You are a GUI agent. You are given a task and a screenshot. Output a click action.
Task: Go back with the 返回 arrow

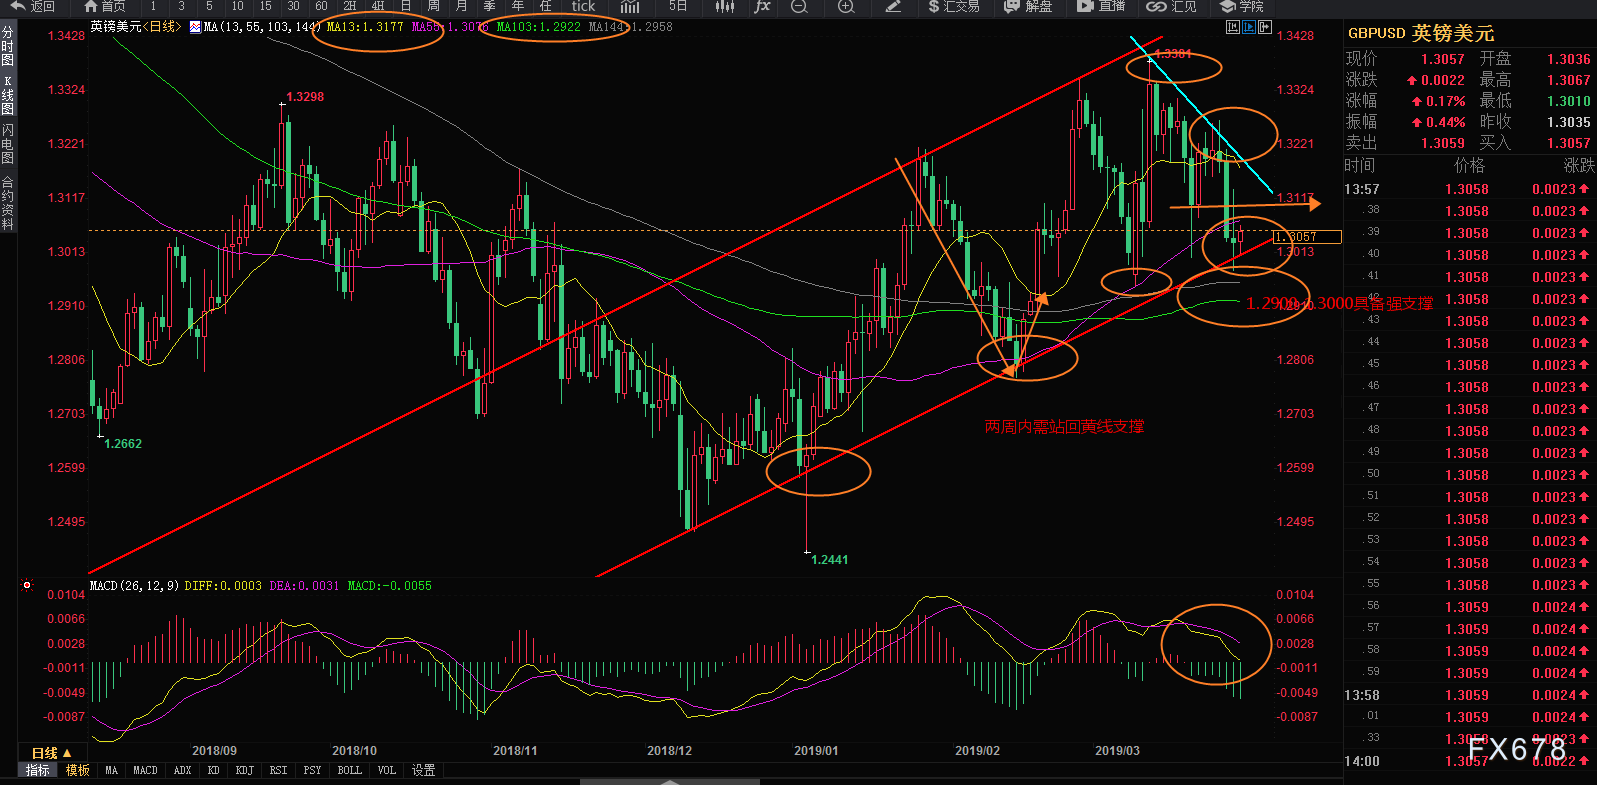pyautogui.click(x=33, y=6)
